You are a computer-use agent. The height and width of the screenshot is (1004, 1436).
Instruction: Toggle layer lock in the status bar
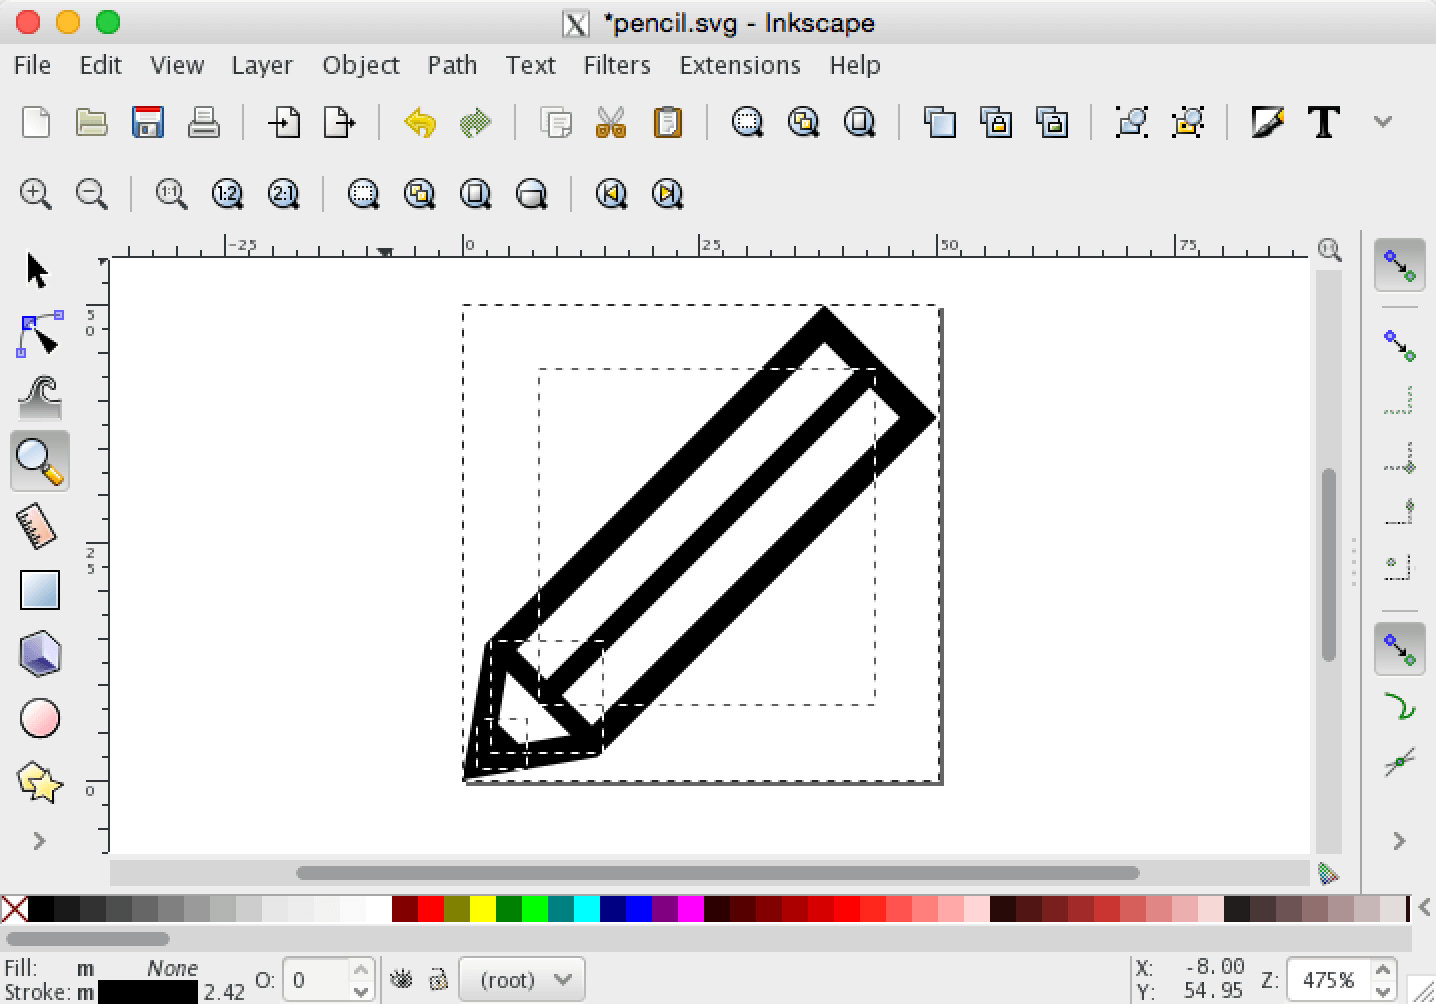pyautogui.click(x=440, y=980)
